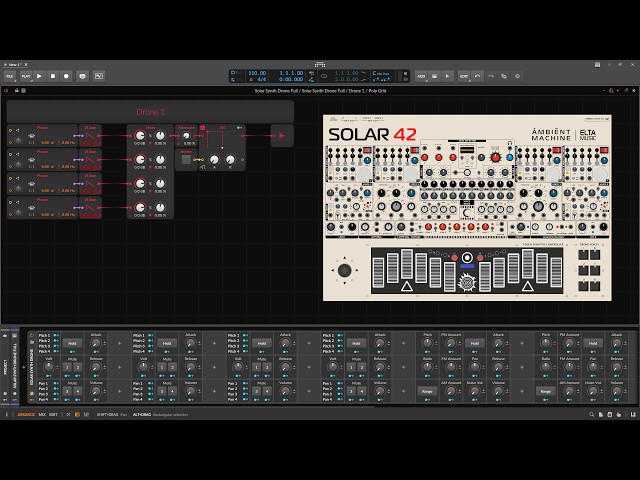Adjust the AR module attack knob A
The image size is (640, 480).
coord(214,160)
